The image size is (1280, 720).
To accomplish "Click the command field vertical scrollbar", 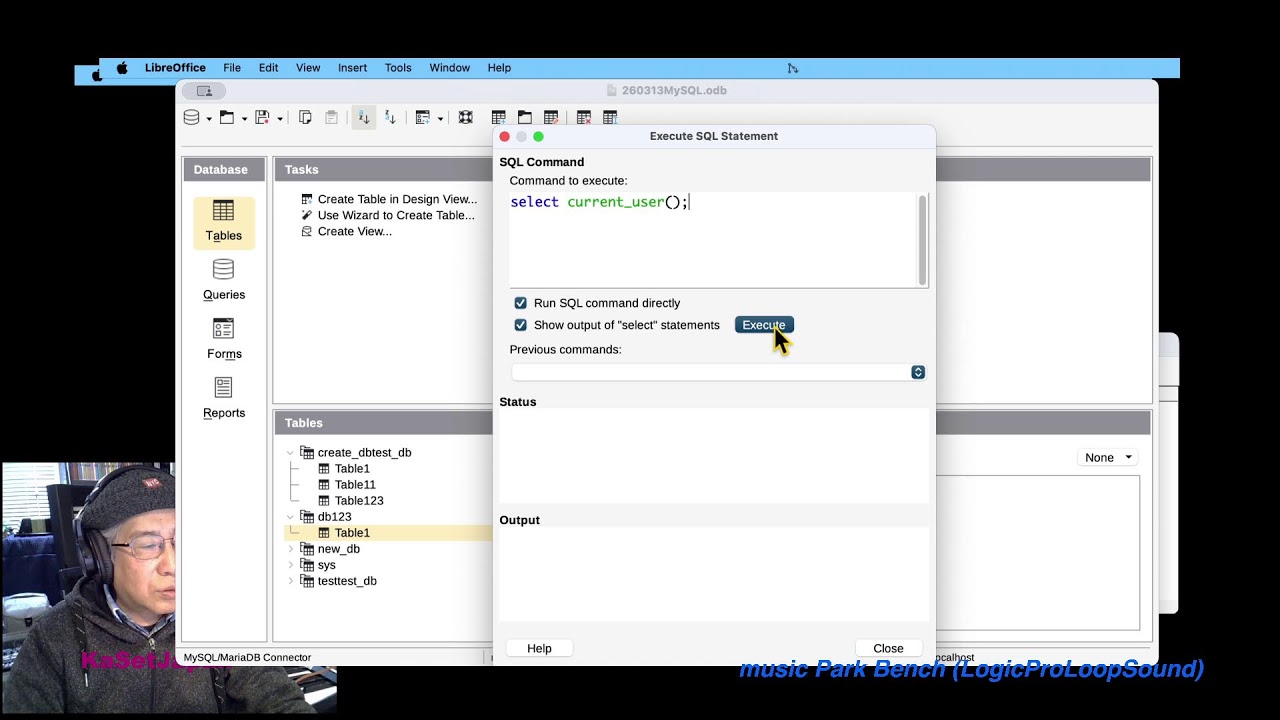I will (x=922, y=239).
